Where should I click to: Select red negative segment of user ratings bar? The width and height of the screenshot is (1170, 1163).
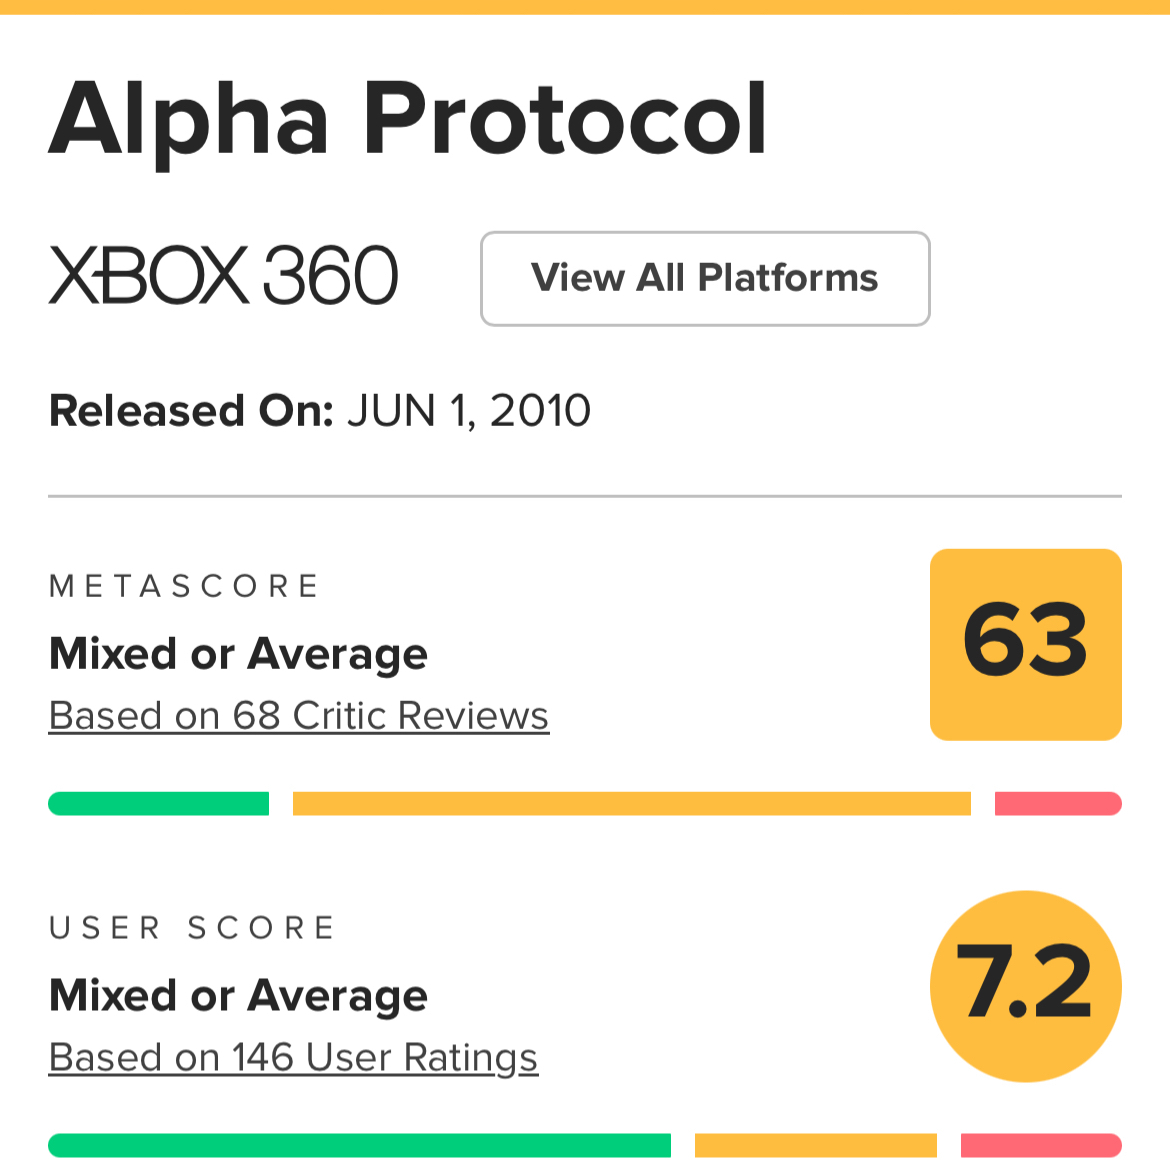1040,1145
